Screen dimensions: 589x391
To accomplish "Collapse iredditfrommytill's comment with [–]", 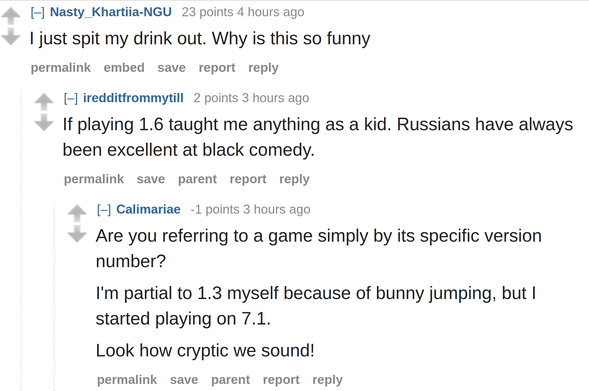I will [71, 98].
